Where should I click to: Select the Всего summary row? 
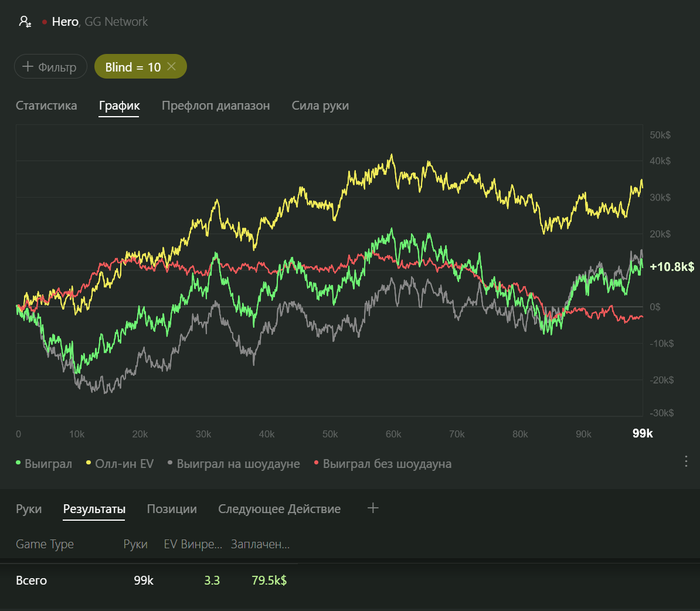click(31, 580)
